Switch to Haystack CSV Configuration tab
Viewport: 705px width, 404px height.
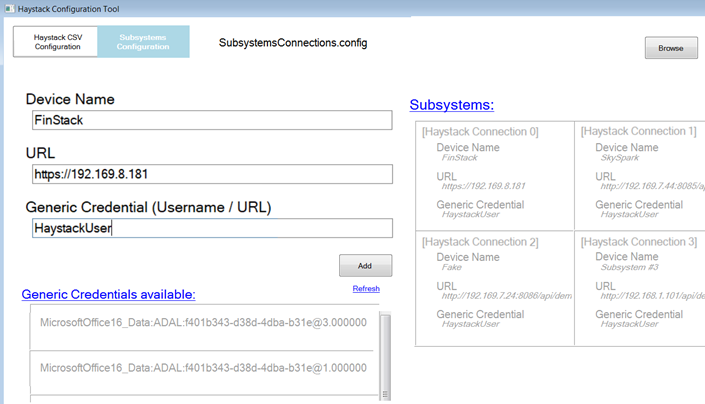coord(57,42)
